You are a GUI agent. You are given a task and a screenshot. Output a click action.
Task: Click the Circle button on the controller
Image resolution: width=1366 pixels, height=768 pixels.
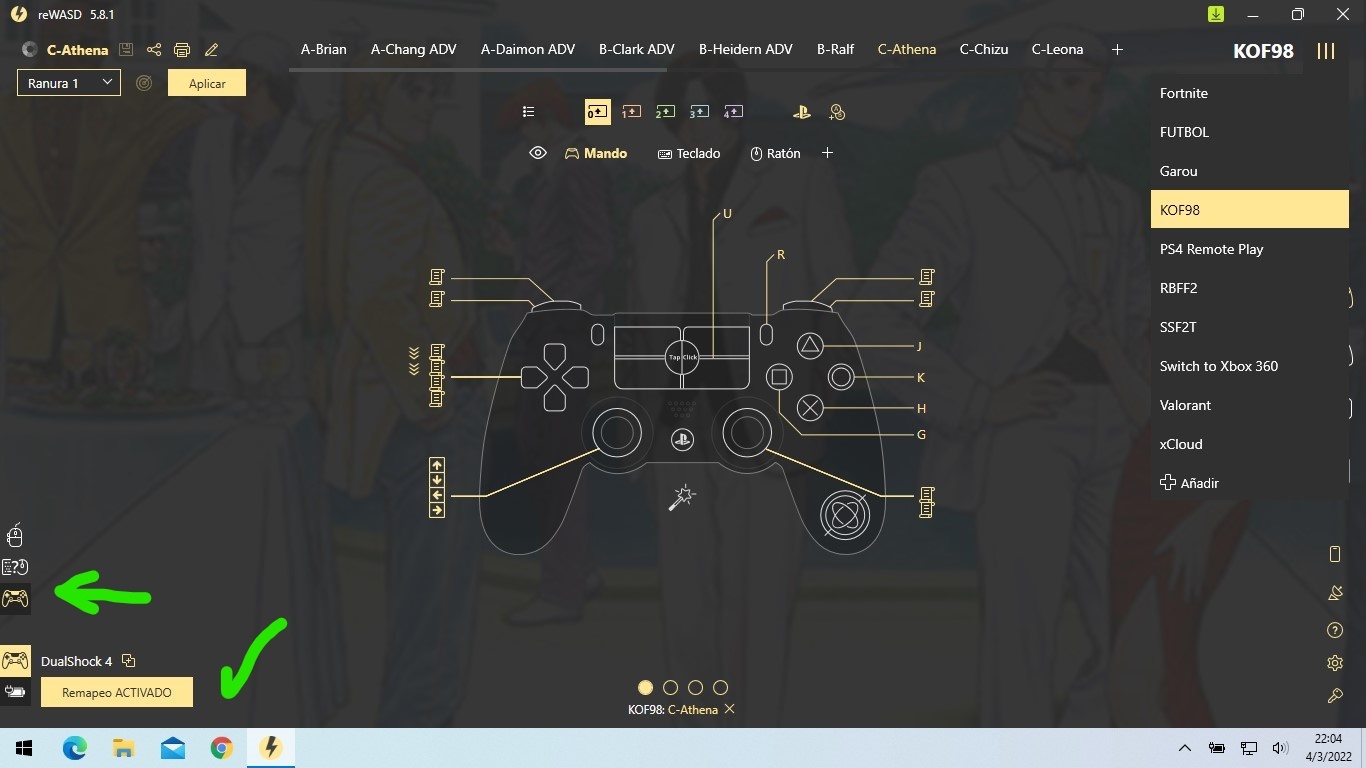pyautogui.click(x=841, y=377)
